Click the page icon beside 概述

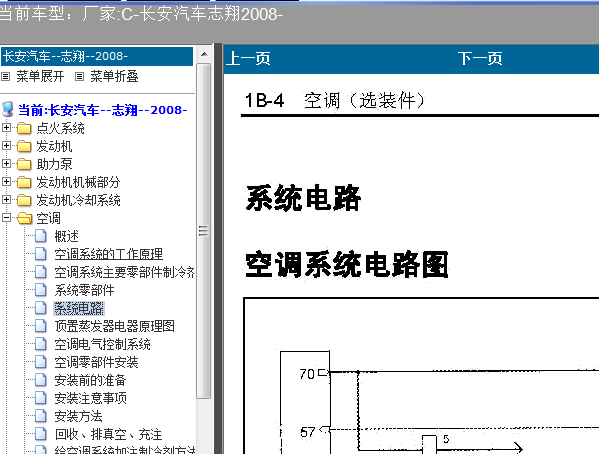[40, 236]
